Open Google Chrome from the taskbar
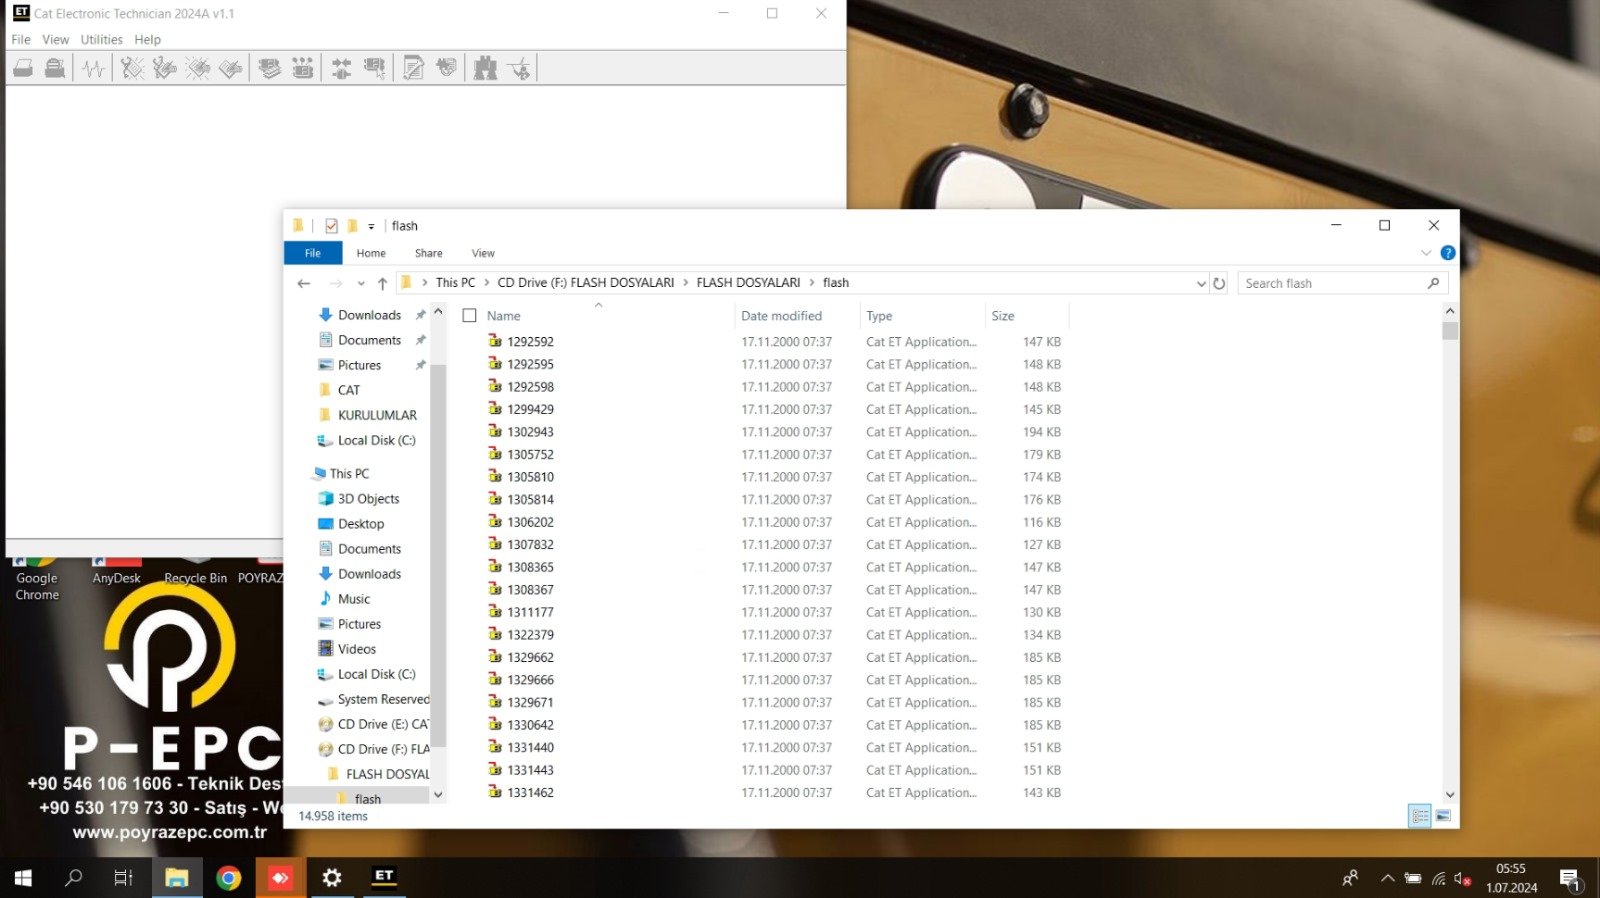 (x=229, y=877)
